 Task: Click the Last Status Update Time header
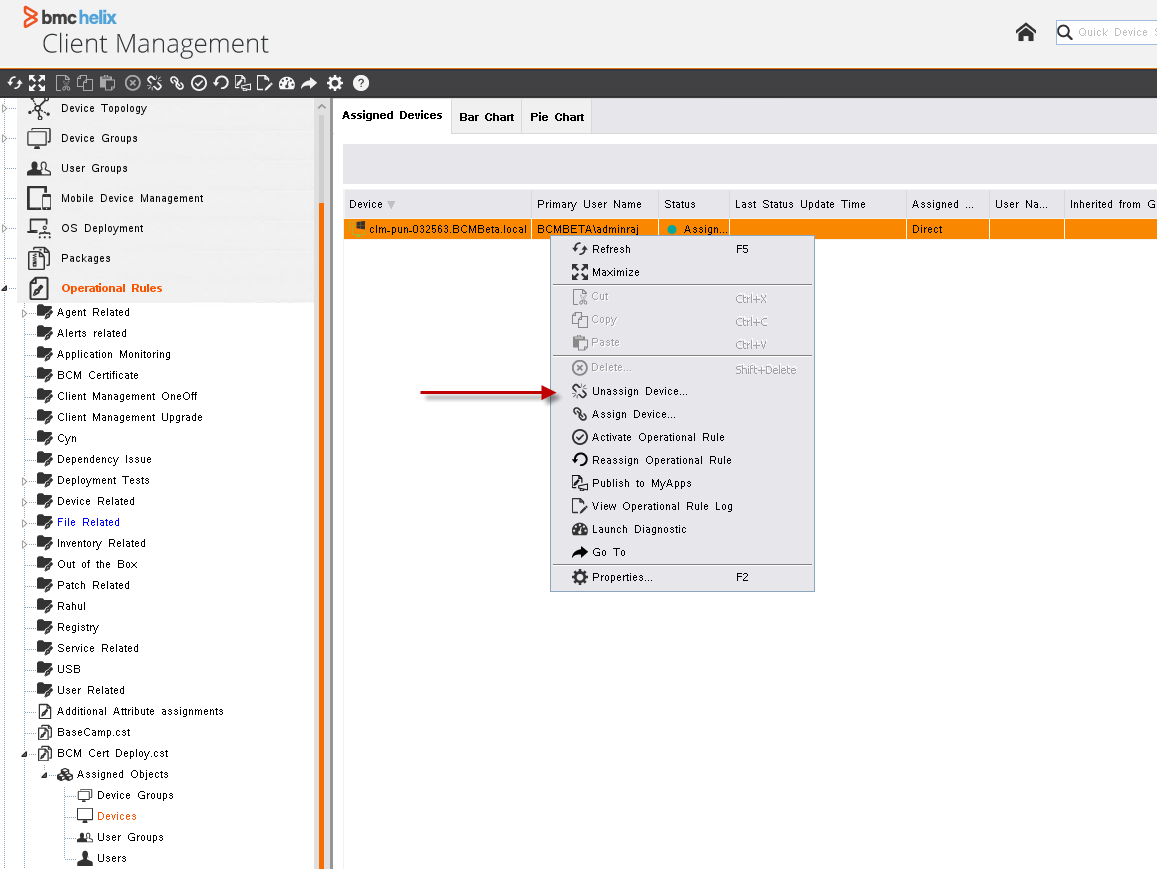pyautogui.click(x=818, y=204)
